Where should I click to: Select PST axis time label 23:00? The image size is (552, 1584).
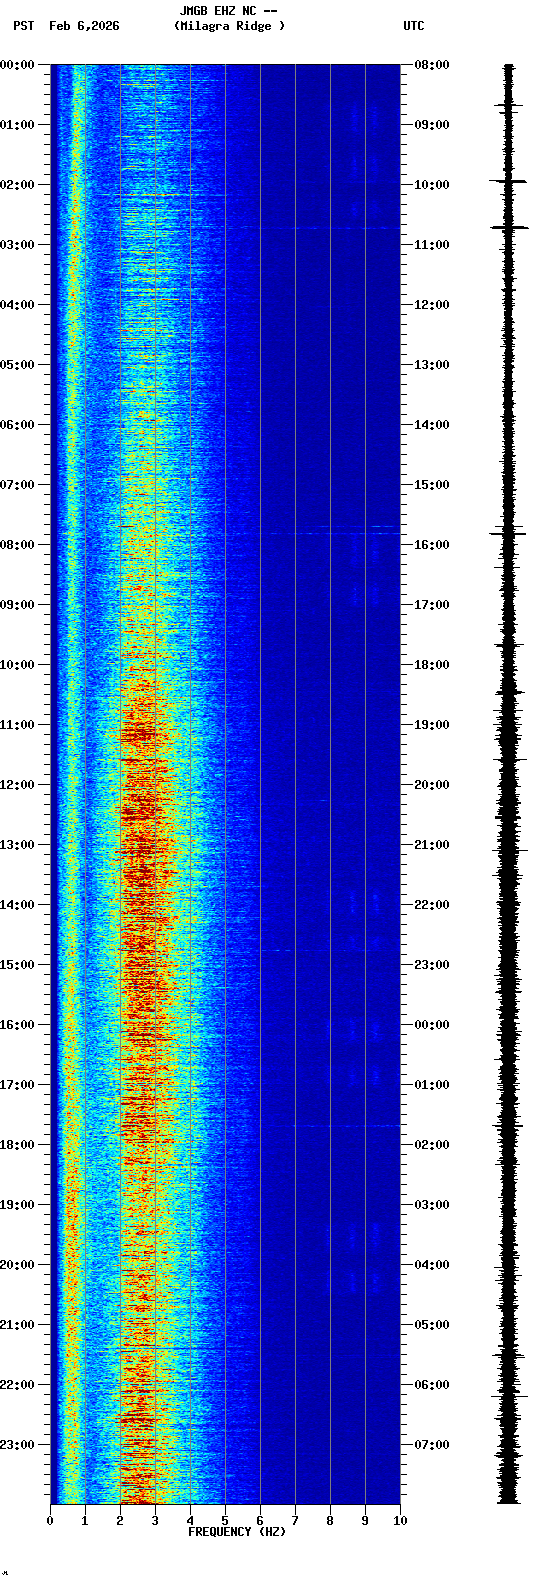point(17,1445)
